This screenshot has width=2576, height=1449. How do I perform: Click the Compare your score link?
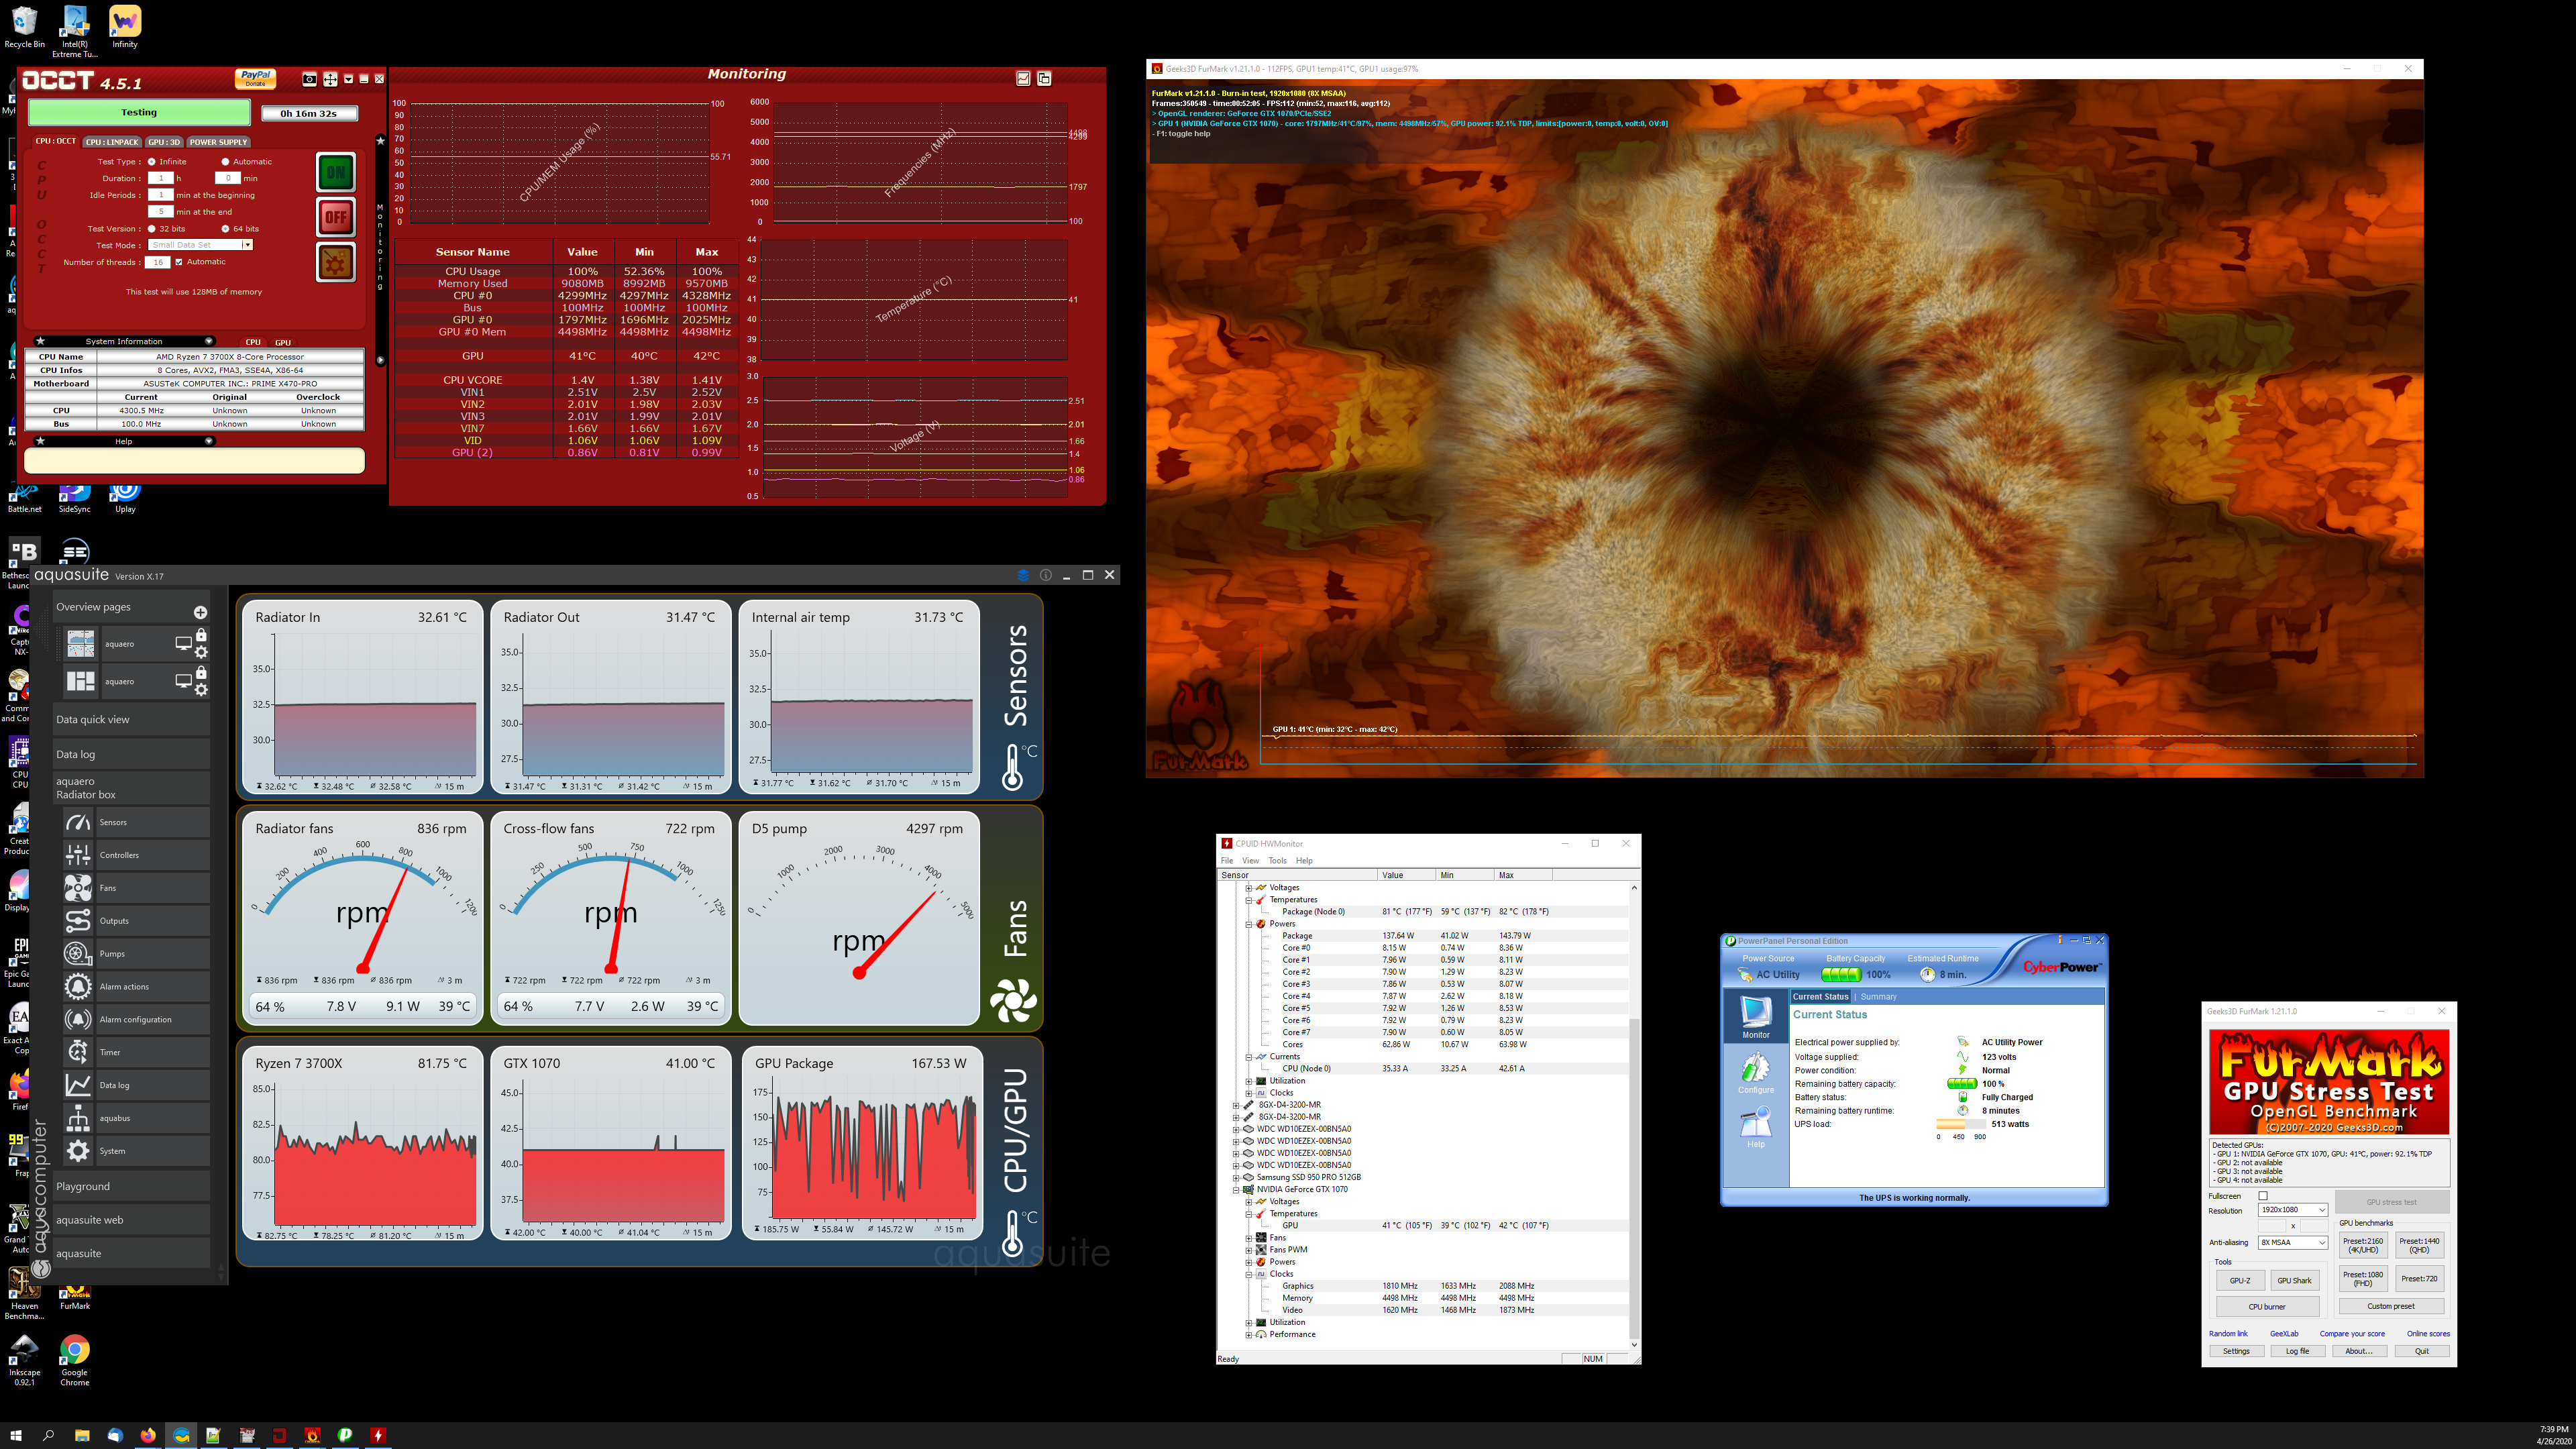[2352, 1334]
